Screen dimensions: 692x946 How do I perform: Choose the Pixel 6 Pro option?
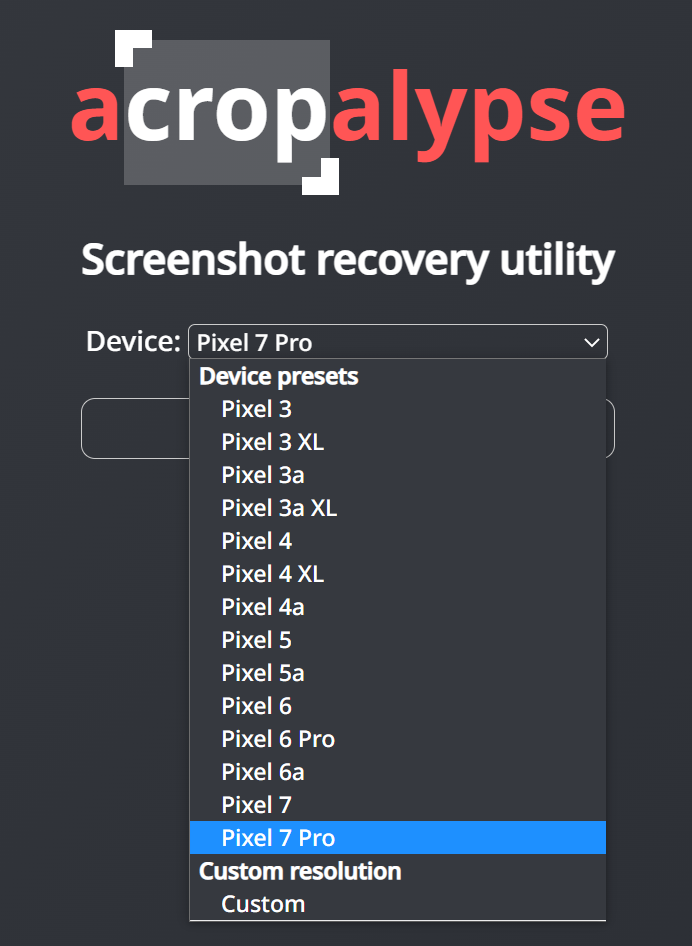point(278,739)
